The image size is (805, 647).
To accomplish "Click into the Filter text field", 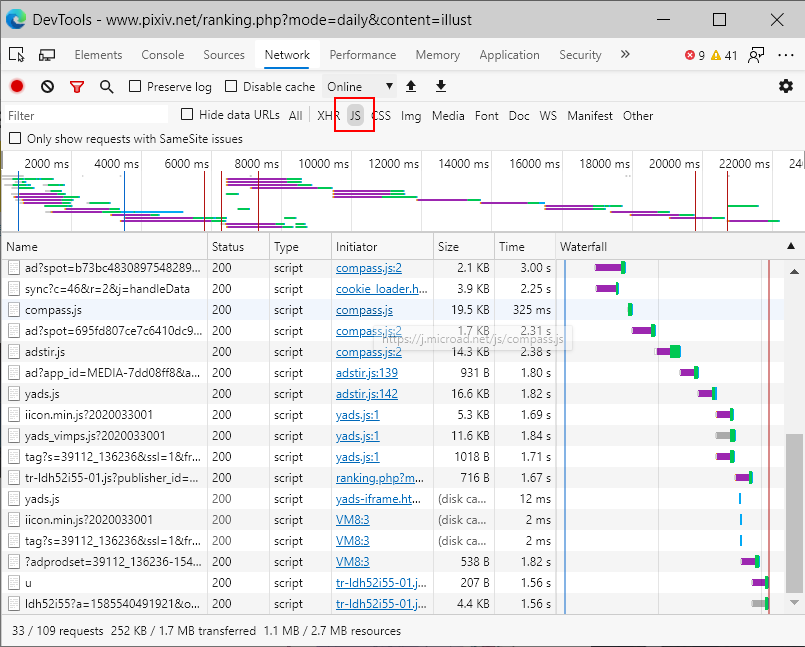I will [x=86, y=115].
